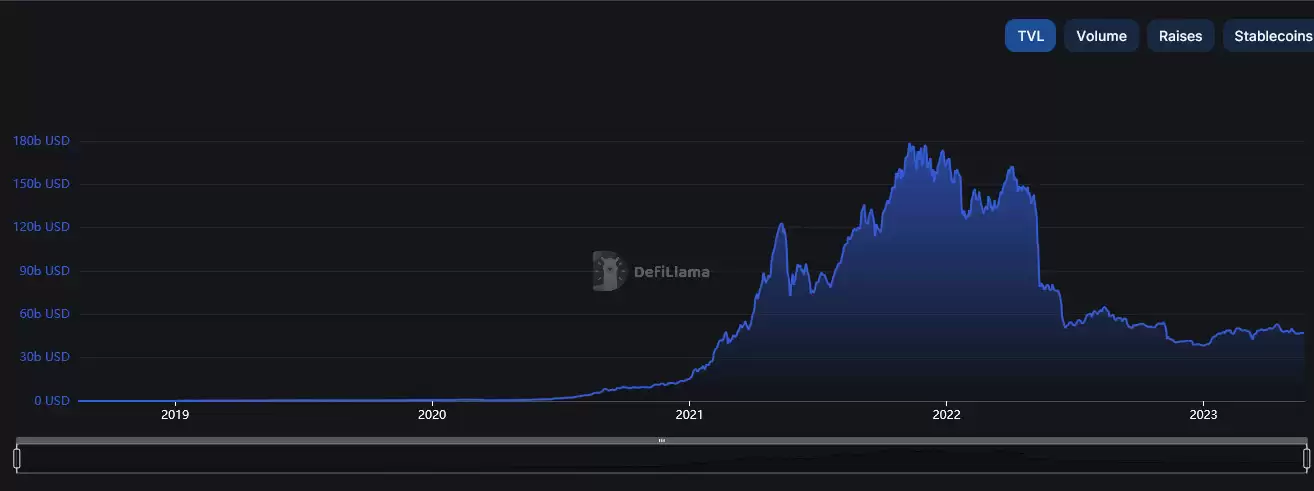Choose the 2022 x-axis label
Image resolution: width=1314 pixels, height=491 pixels.
(x=946, y=414)
